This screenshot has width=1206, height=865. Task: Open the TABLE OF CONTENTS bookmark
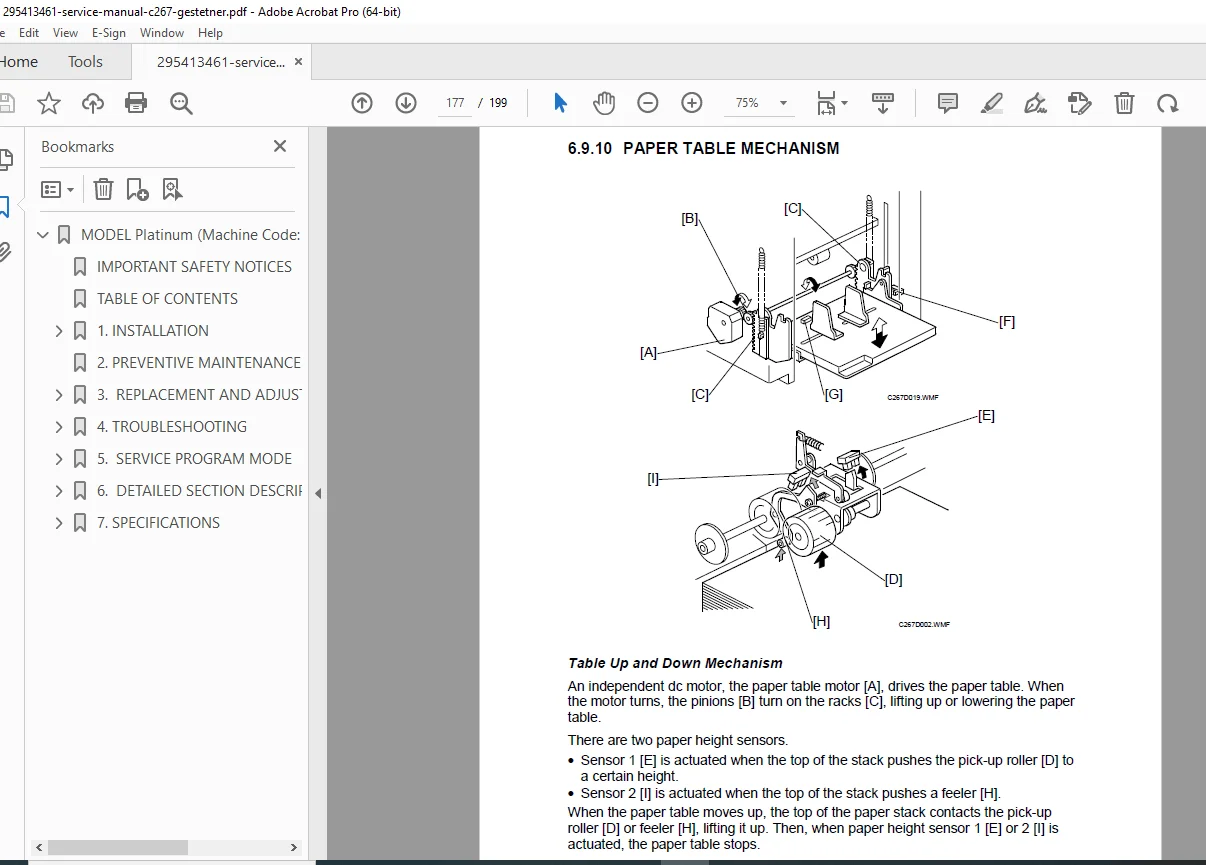point(167,299)
